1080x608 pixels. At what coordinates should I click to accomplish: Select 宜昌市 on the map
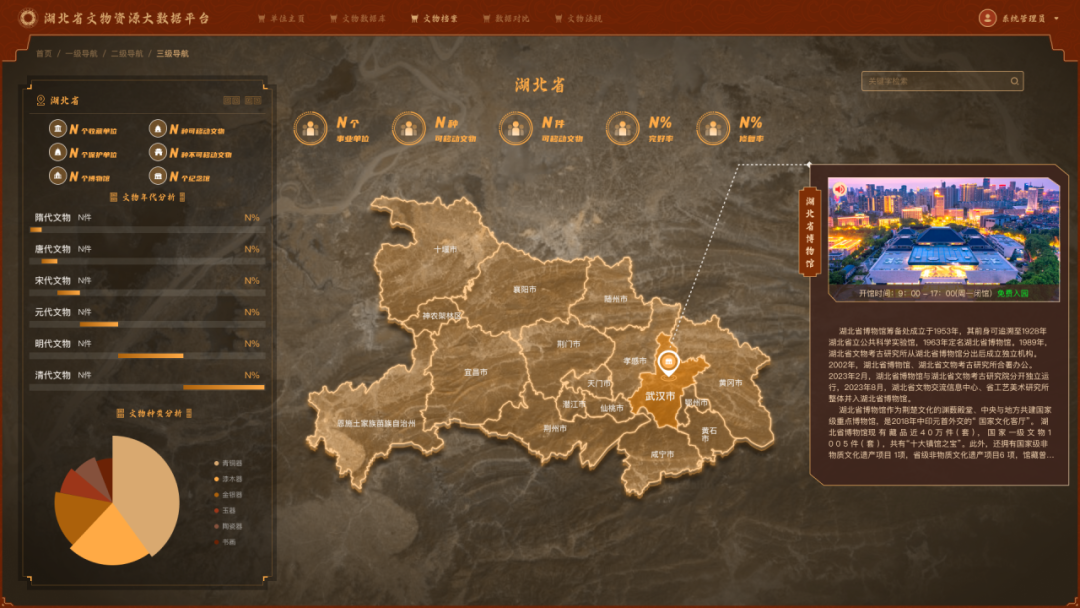click(x=475, y=372)
